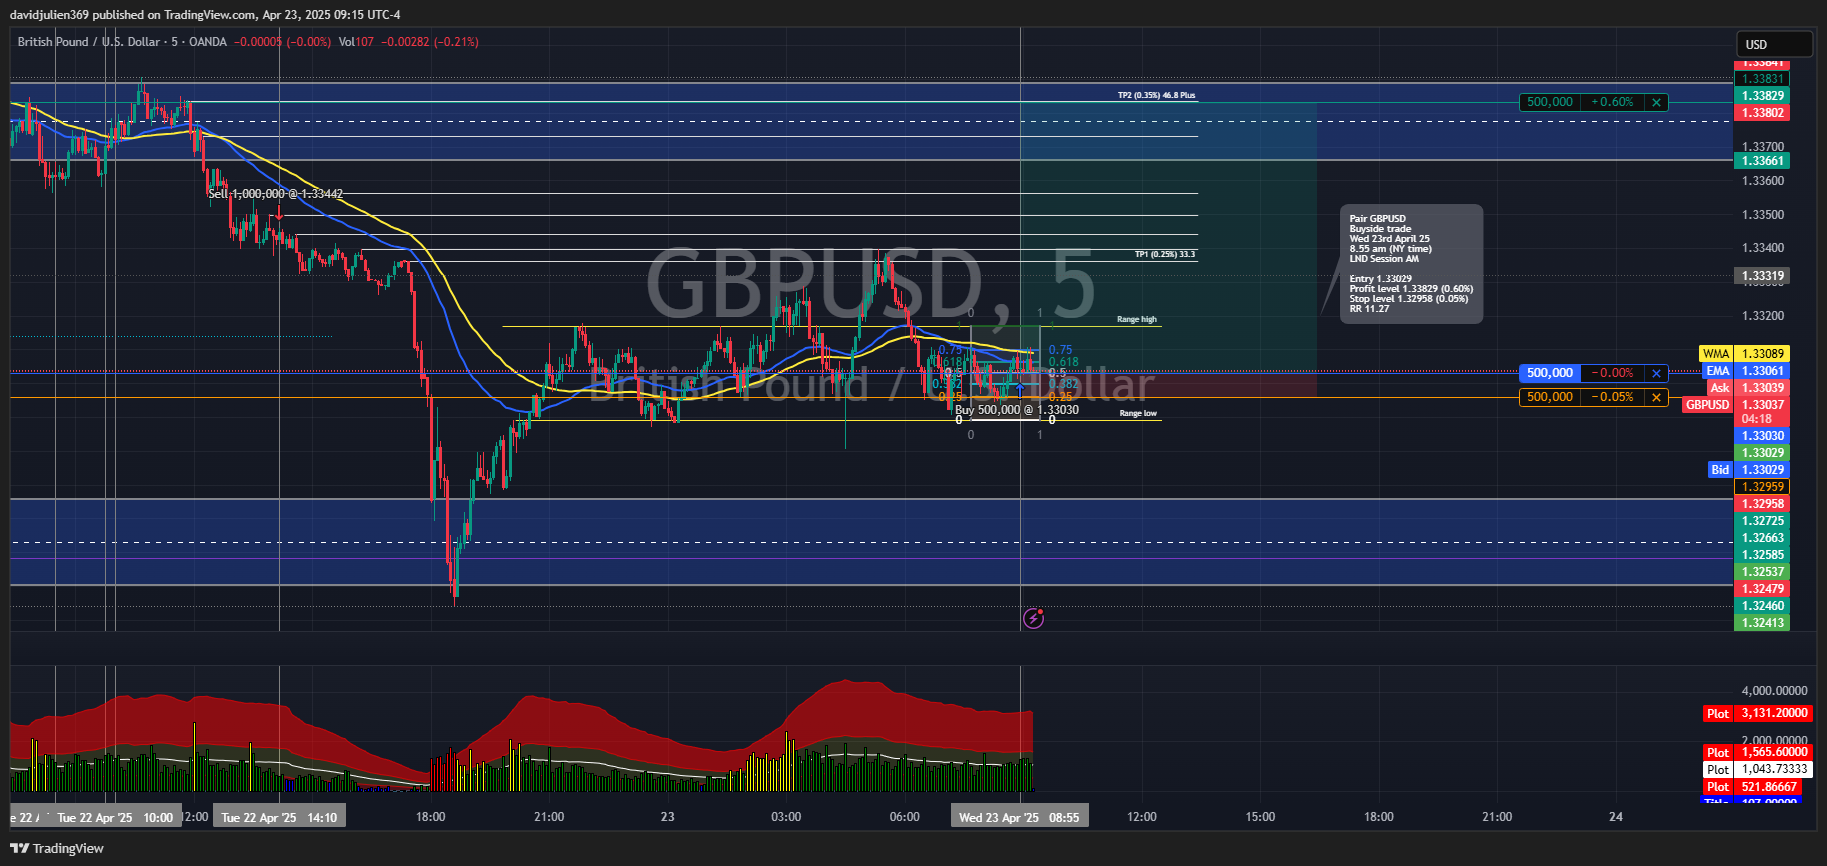Click the purple lightning event icon
Viewport: 1827px width, 866px height.
pos(1034,618)
